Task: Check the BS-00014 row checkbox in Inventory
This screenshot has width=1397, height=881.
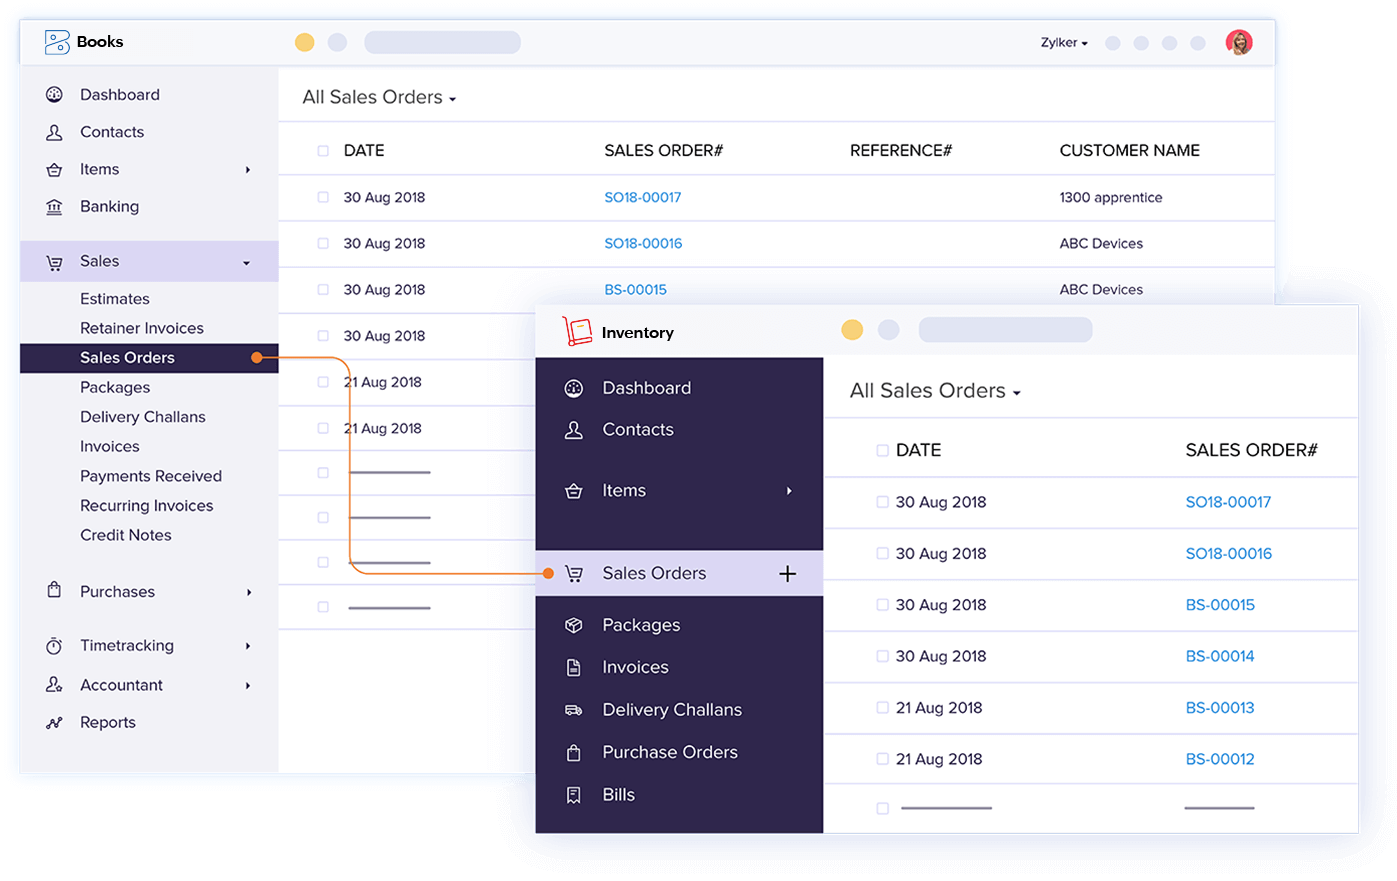Action: tap(882, 656)
